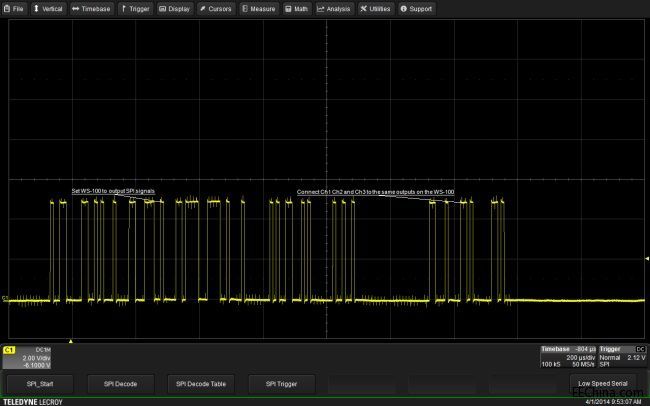This screenshot has height=406, width=650.
Task: Click the SPI_Start button
Action: coord(40,384)
